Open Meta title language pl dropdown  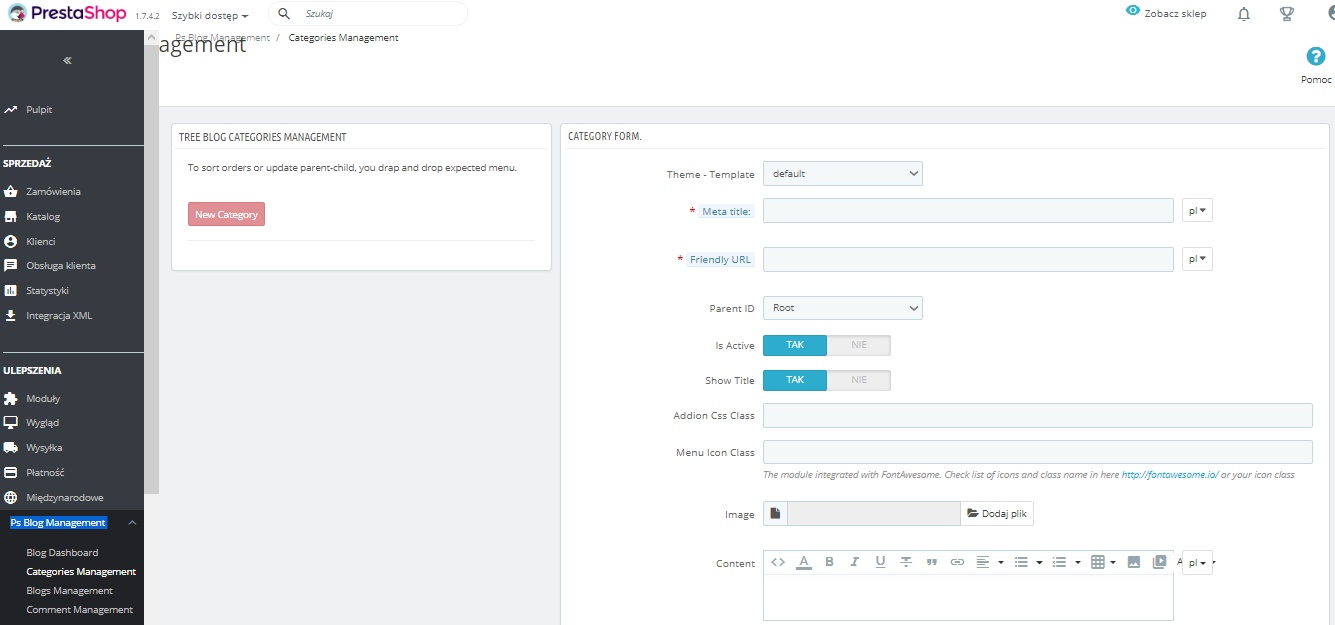click(x=1197, y=210)
